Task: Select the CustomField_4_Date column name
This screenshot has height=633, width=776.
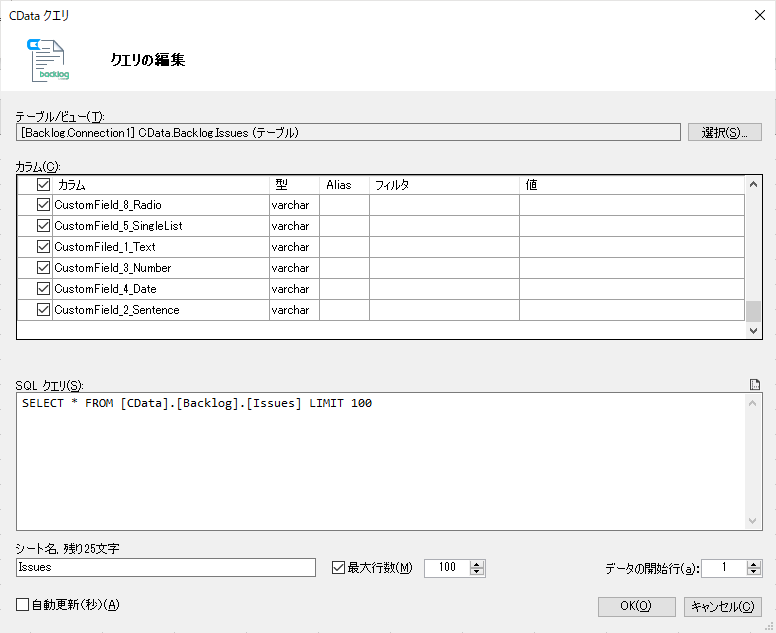Action: click(105, 289)
